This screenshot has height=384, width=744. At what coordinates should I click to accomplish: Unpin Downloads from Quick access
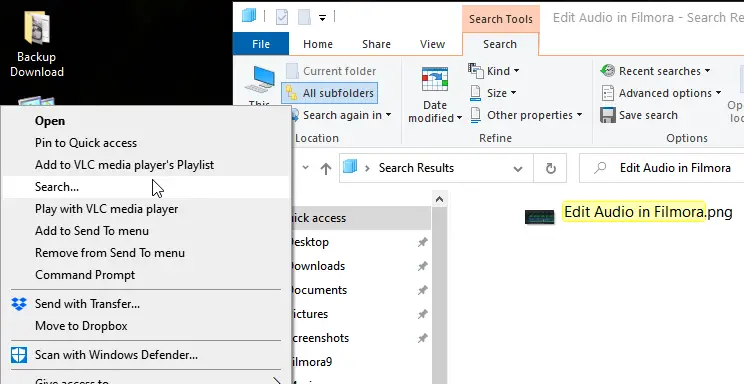coord(422,266)
